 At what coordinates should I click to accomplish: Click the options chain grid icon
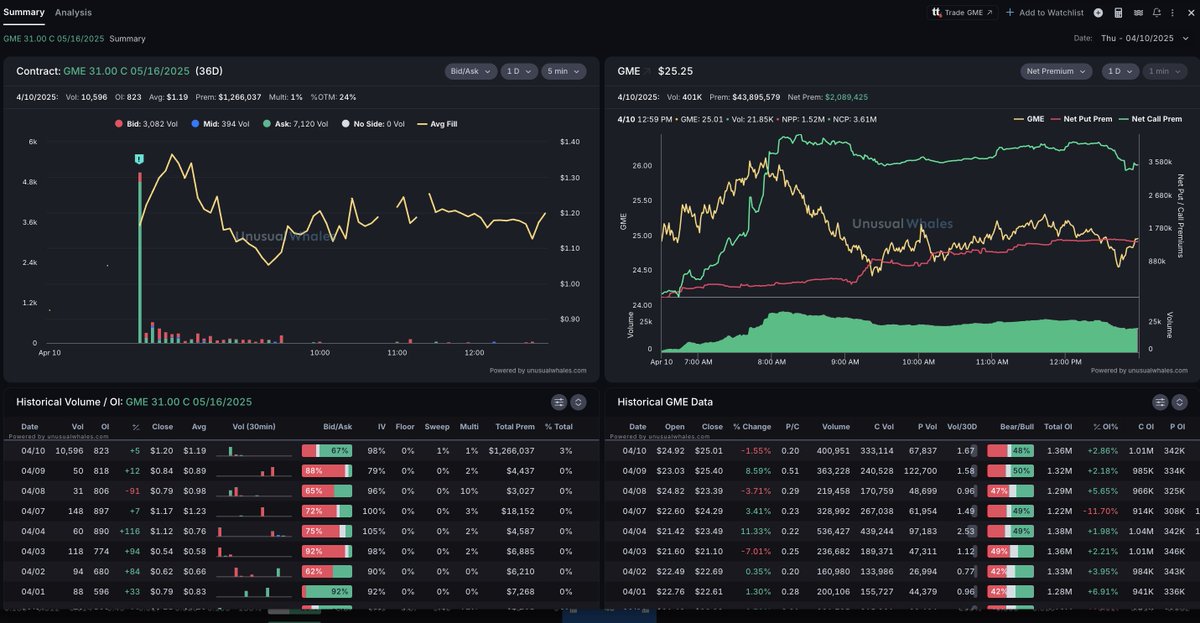pos(1138,12)
